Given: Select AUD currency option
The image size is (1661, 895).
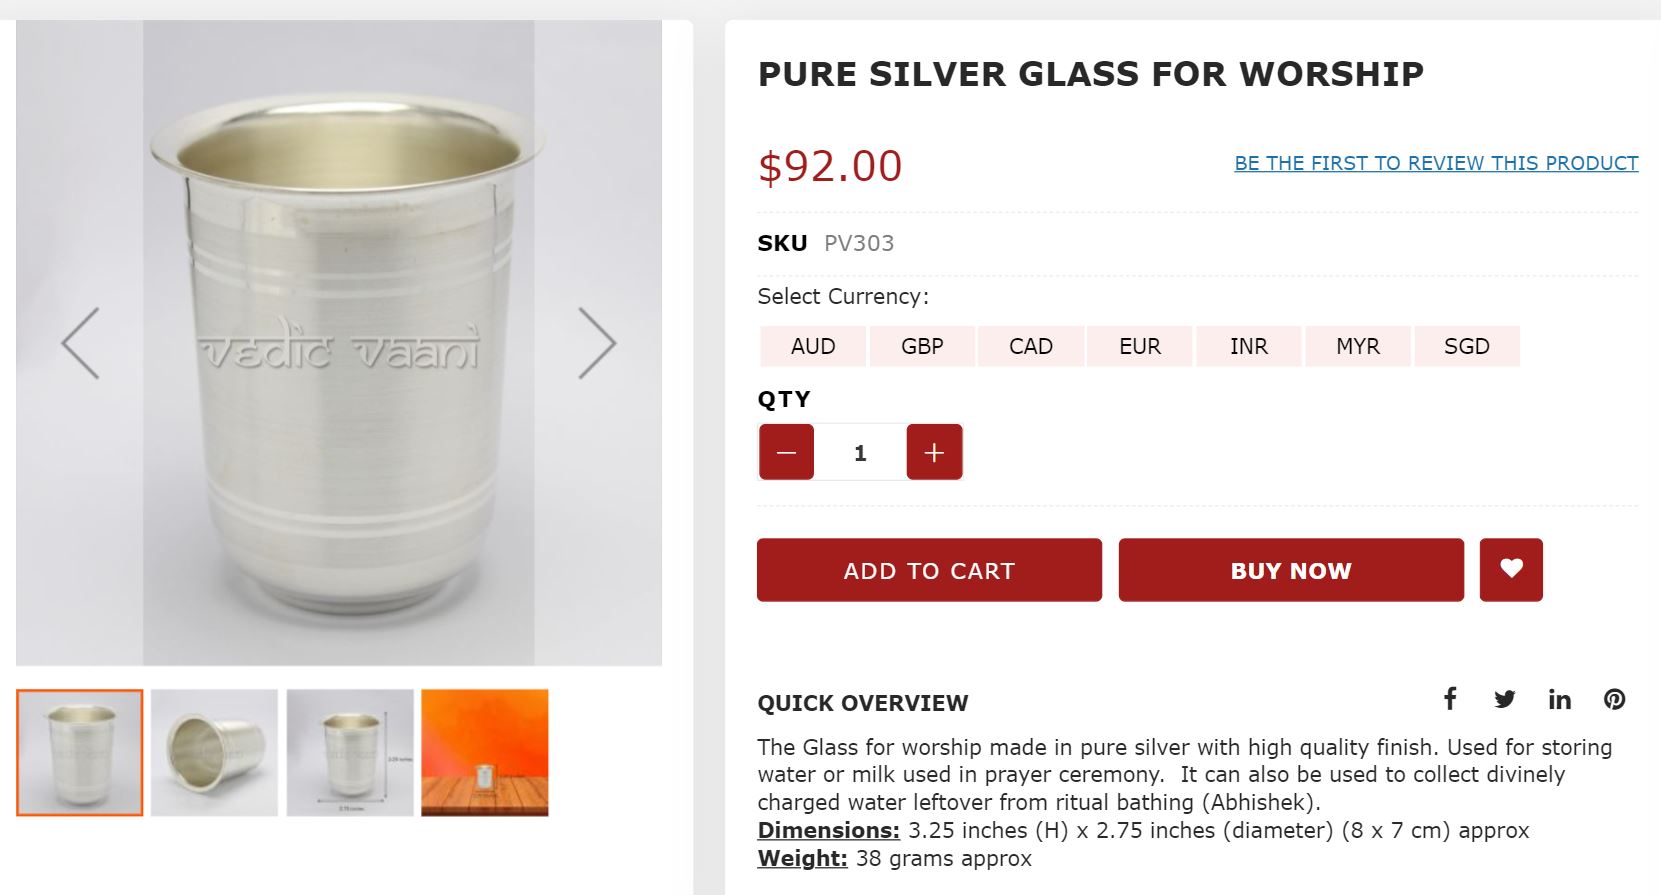Looking at the screenshot, I should (x=812, y=346).
